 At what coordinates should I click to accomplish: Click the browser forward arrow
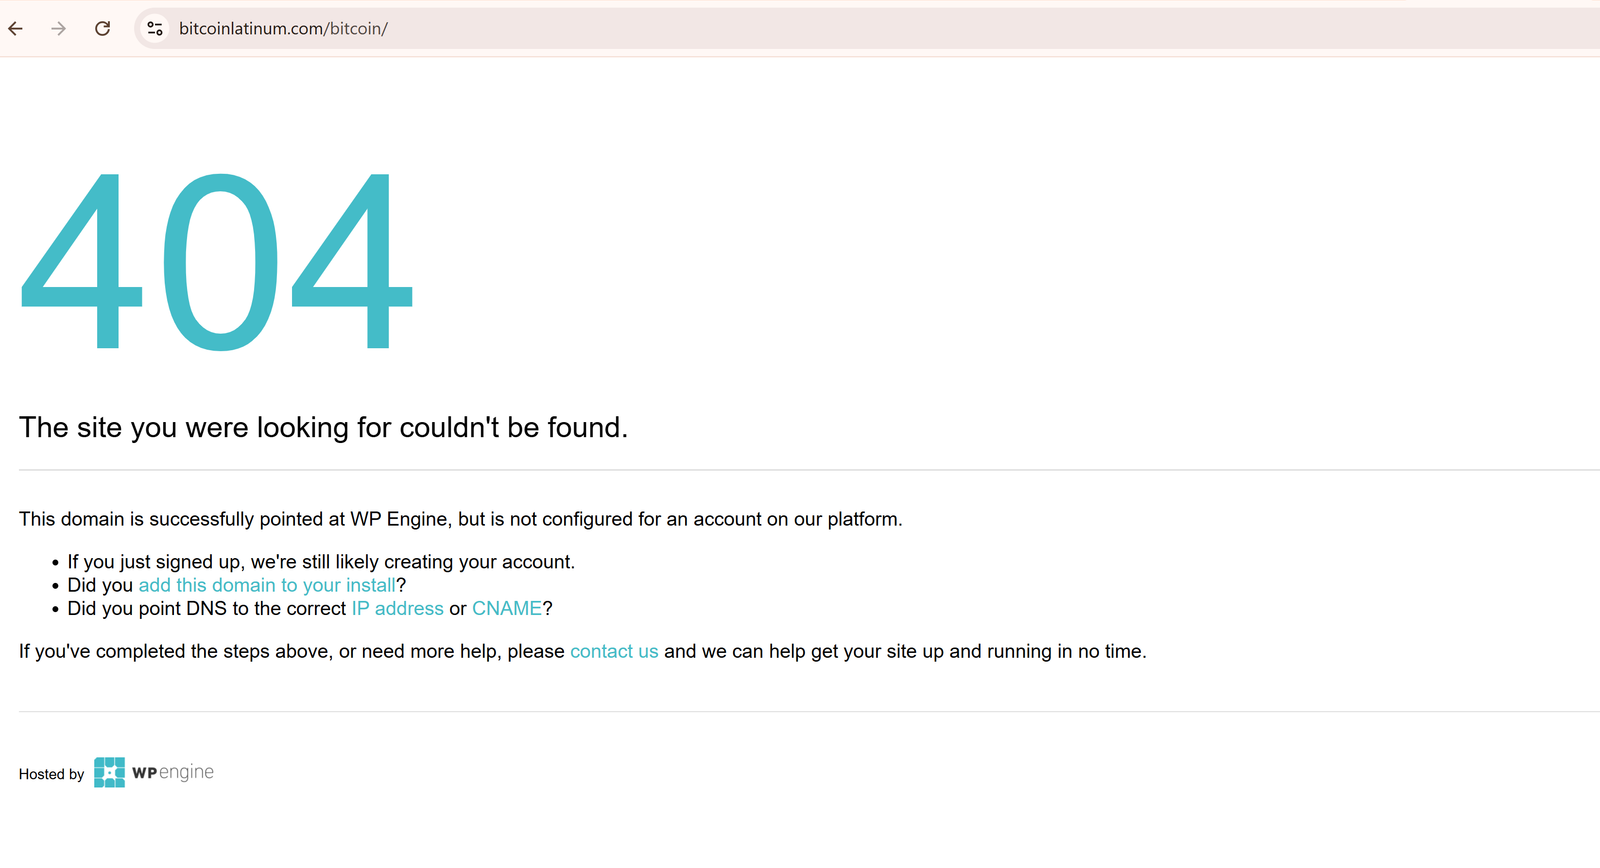point(59,29)
